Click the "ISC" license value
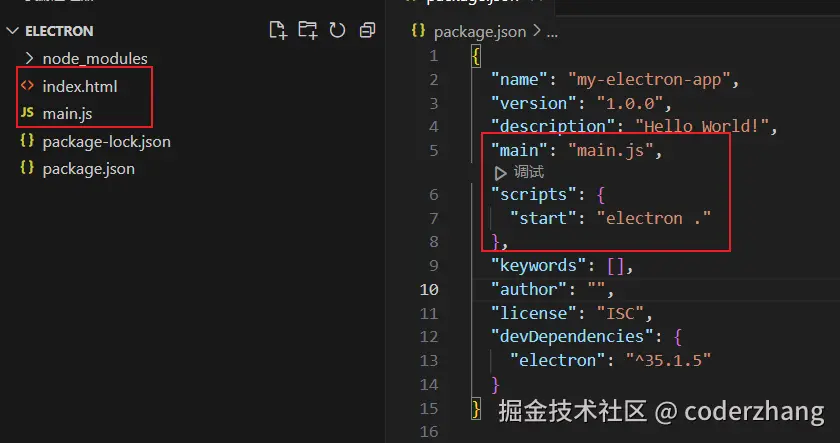Screen dimensions: 840x443 click(x=620, y=313)
